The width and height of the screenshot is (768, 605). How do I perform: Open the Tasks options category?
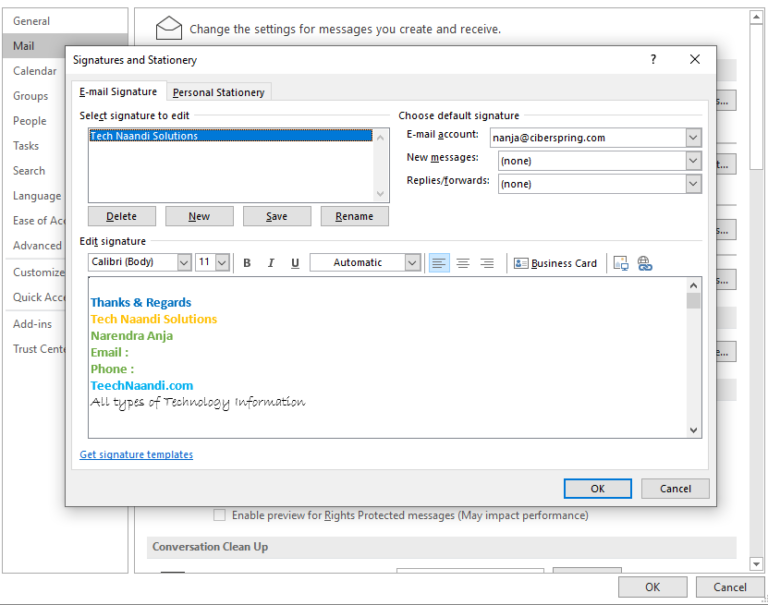25,146
